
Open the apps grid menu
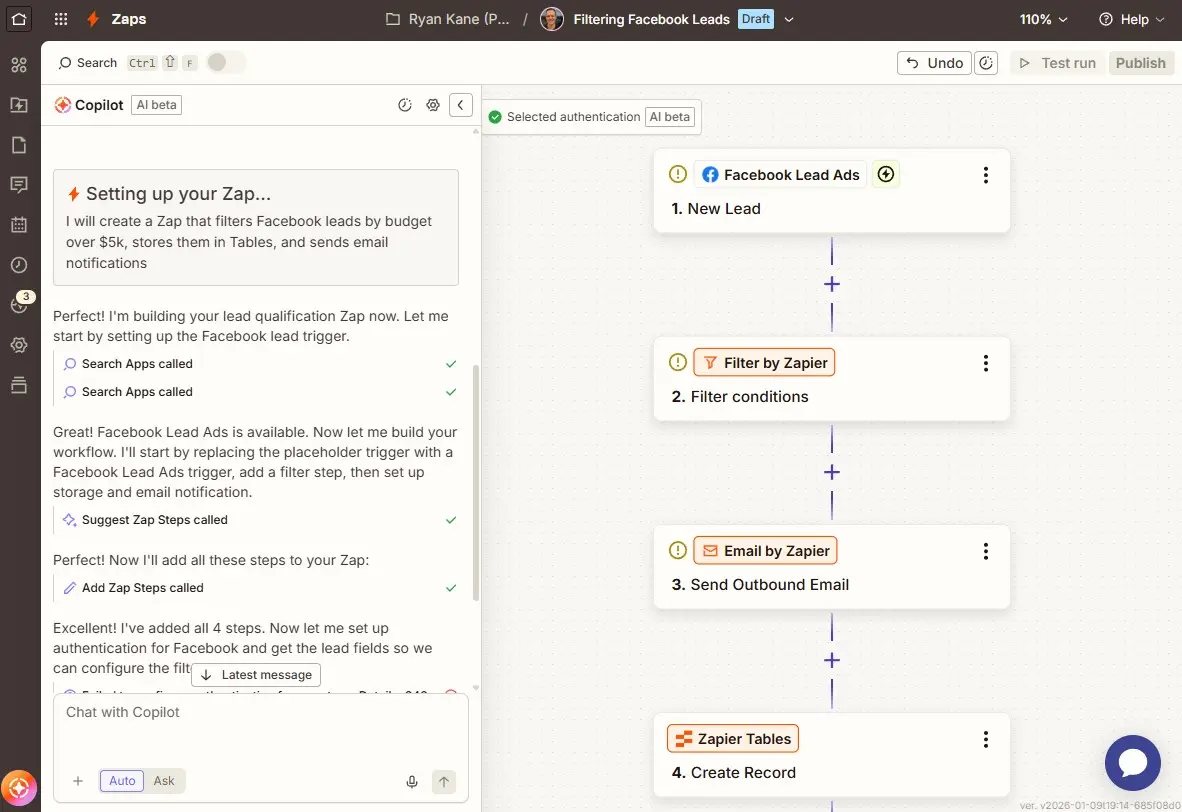pos(61,19)
